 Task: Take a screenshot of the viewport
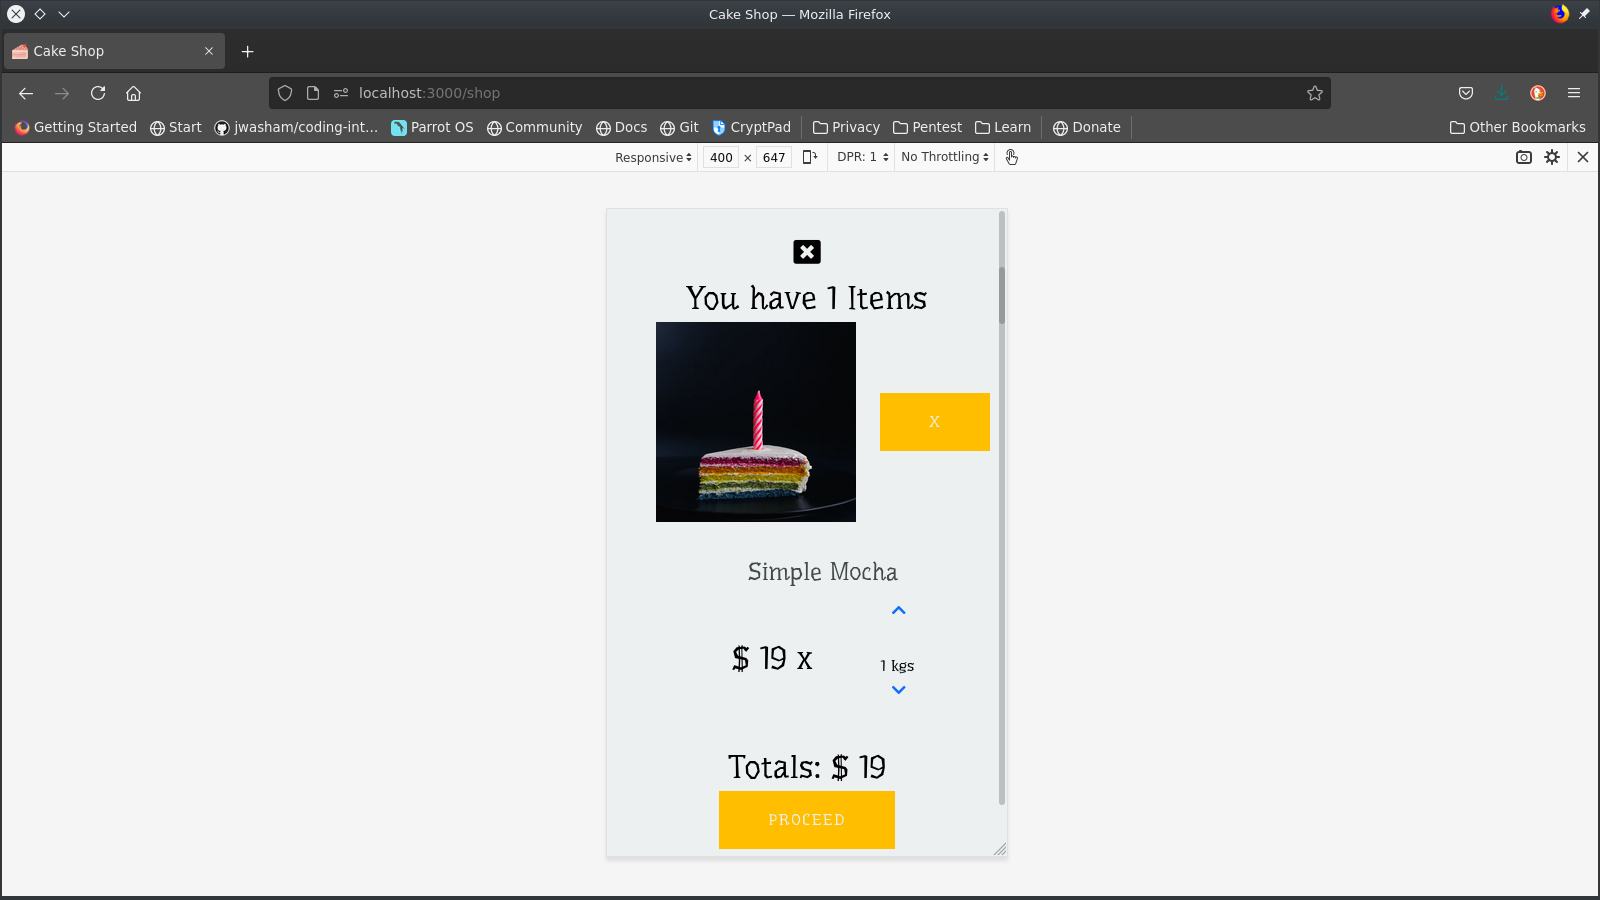(1522, 157)
